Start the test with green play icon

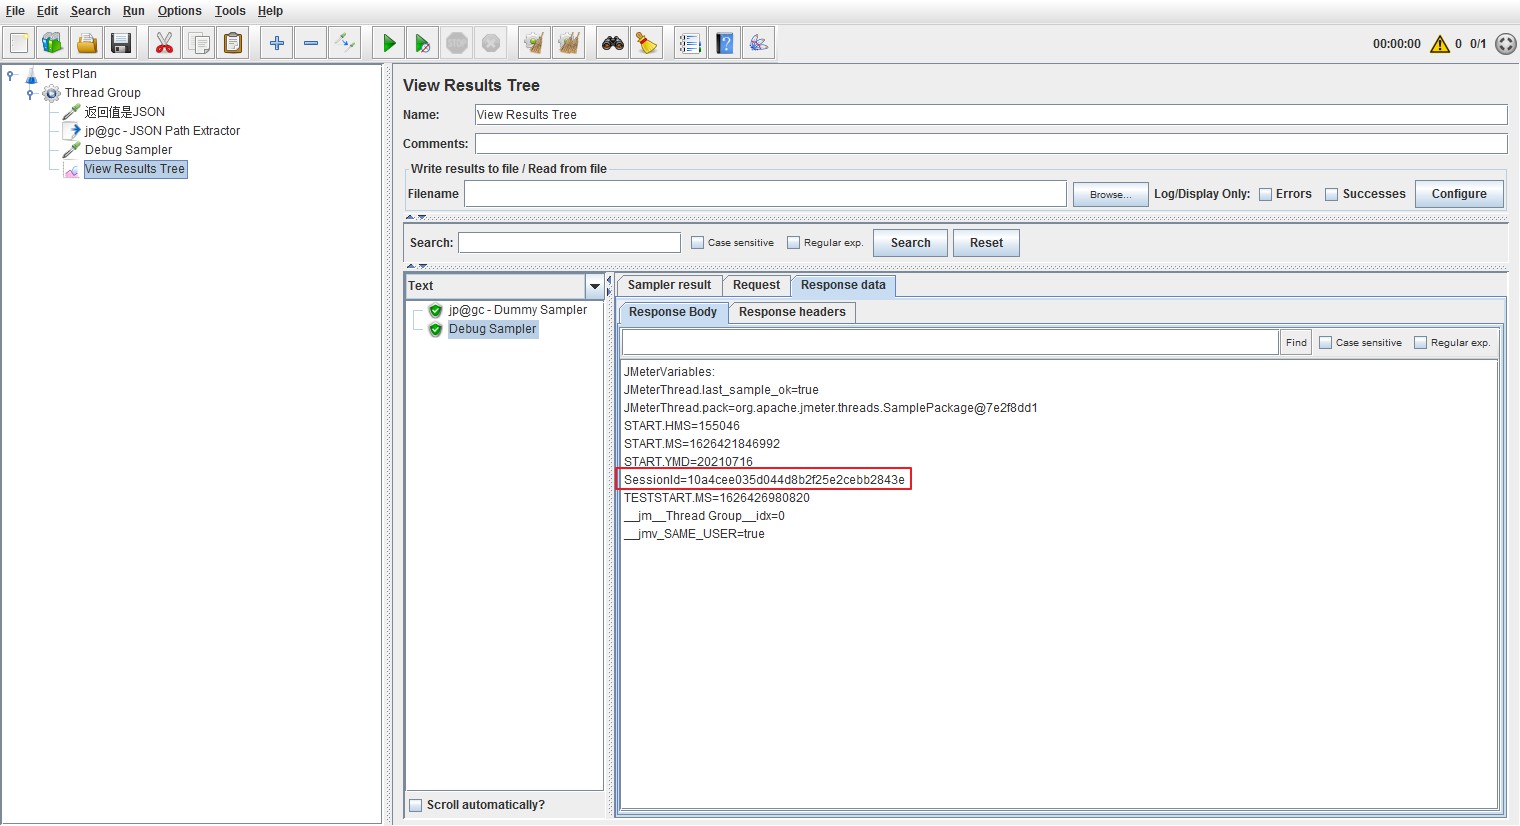click(389, 43)
